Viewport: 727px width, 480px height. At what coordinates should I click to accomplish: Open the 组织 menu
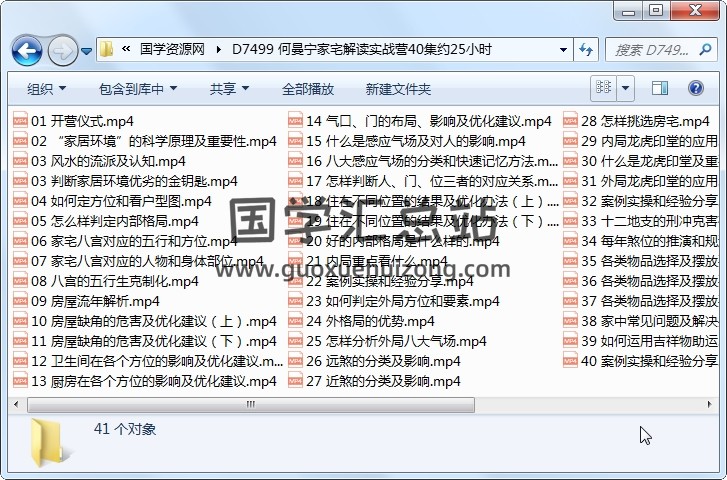[x=46, y=89]
